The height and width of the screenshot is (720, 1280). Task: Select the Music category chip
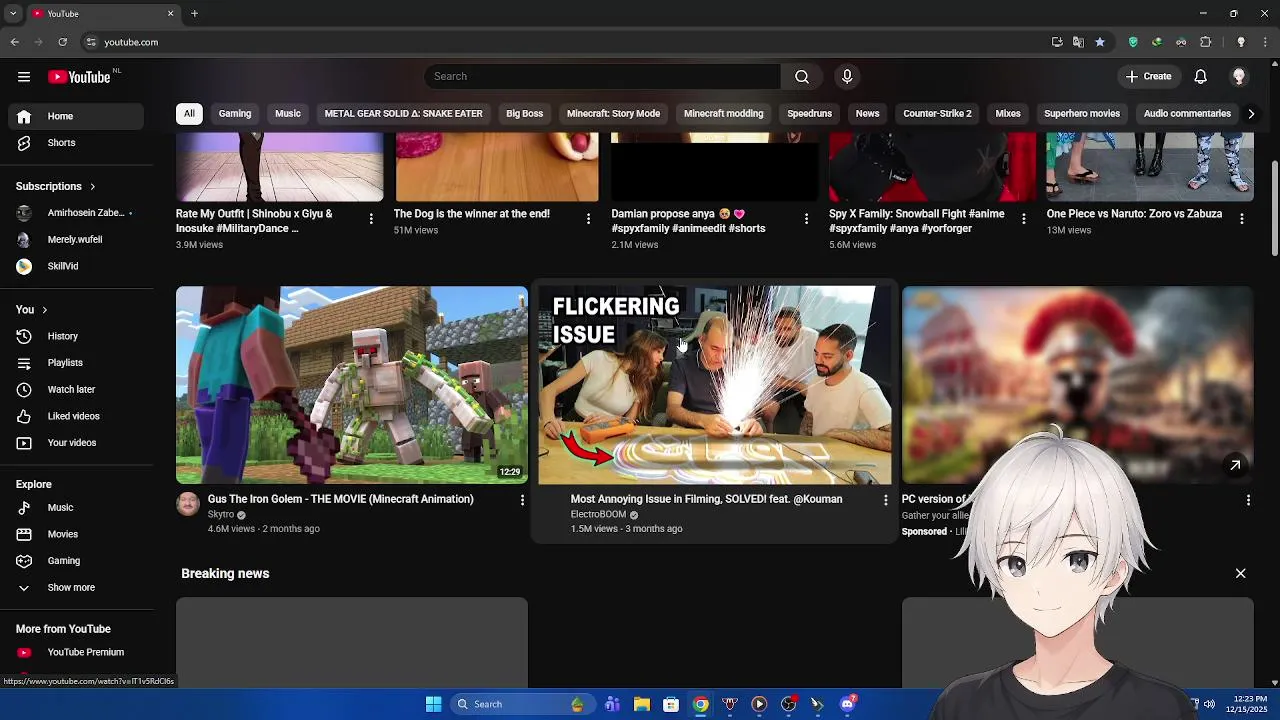tap(288, 114)
